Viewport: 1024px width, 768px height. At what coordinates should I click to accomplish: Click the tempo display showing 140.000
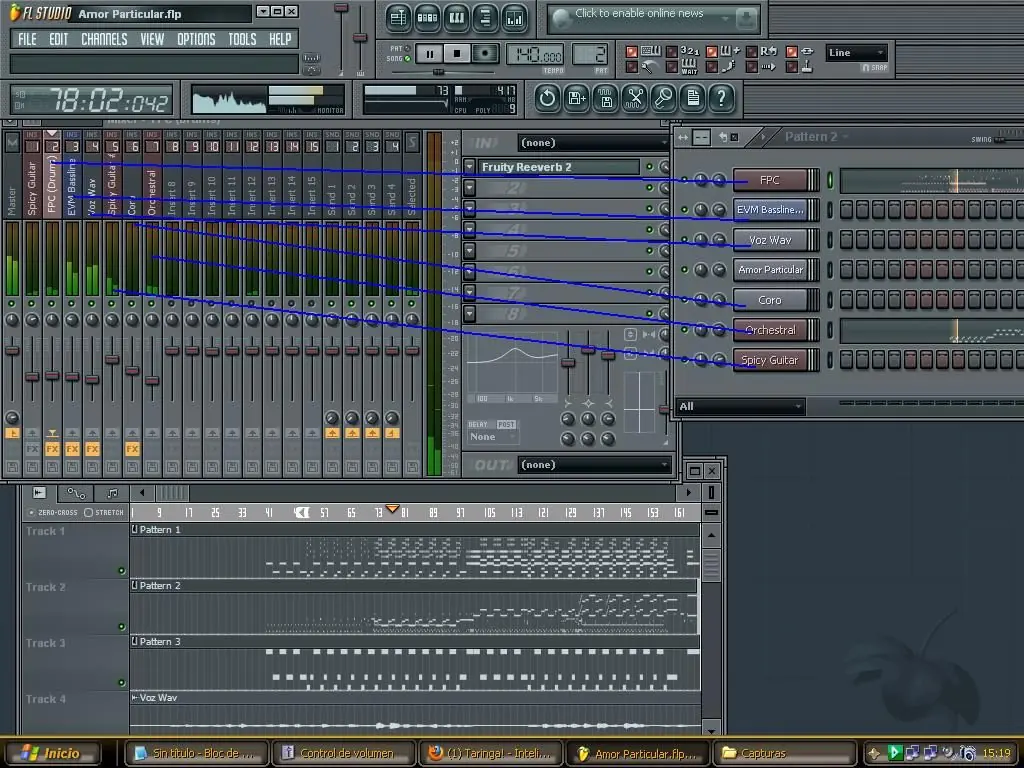coord(535,54)
